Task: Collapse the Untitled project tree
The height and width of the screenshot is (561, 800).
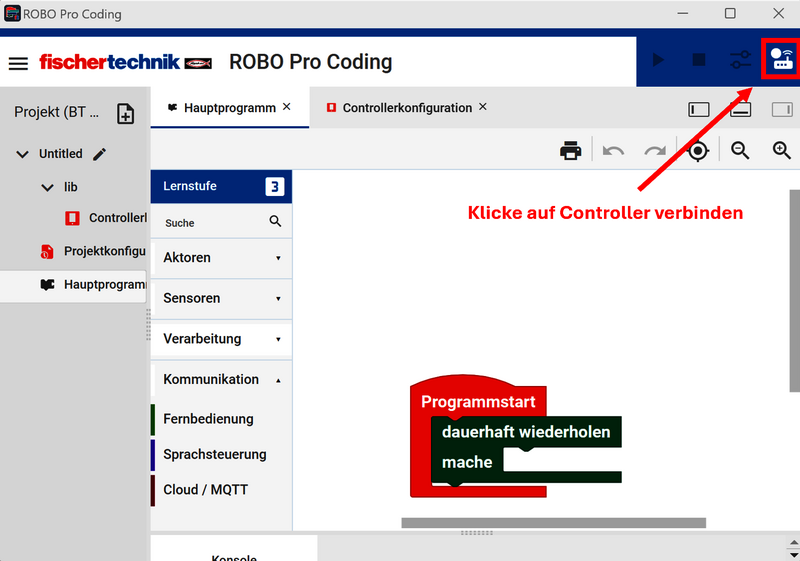Action: point(22,154)
